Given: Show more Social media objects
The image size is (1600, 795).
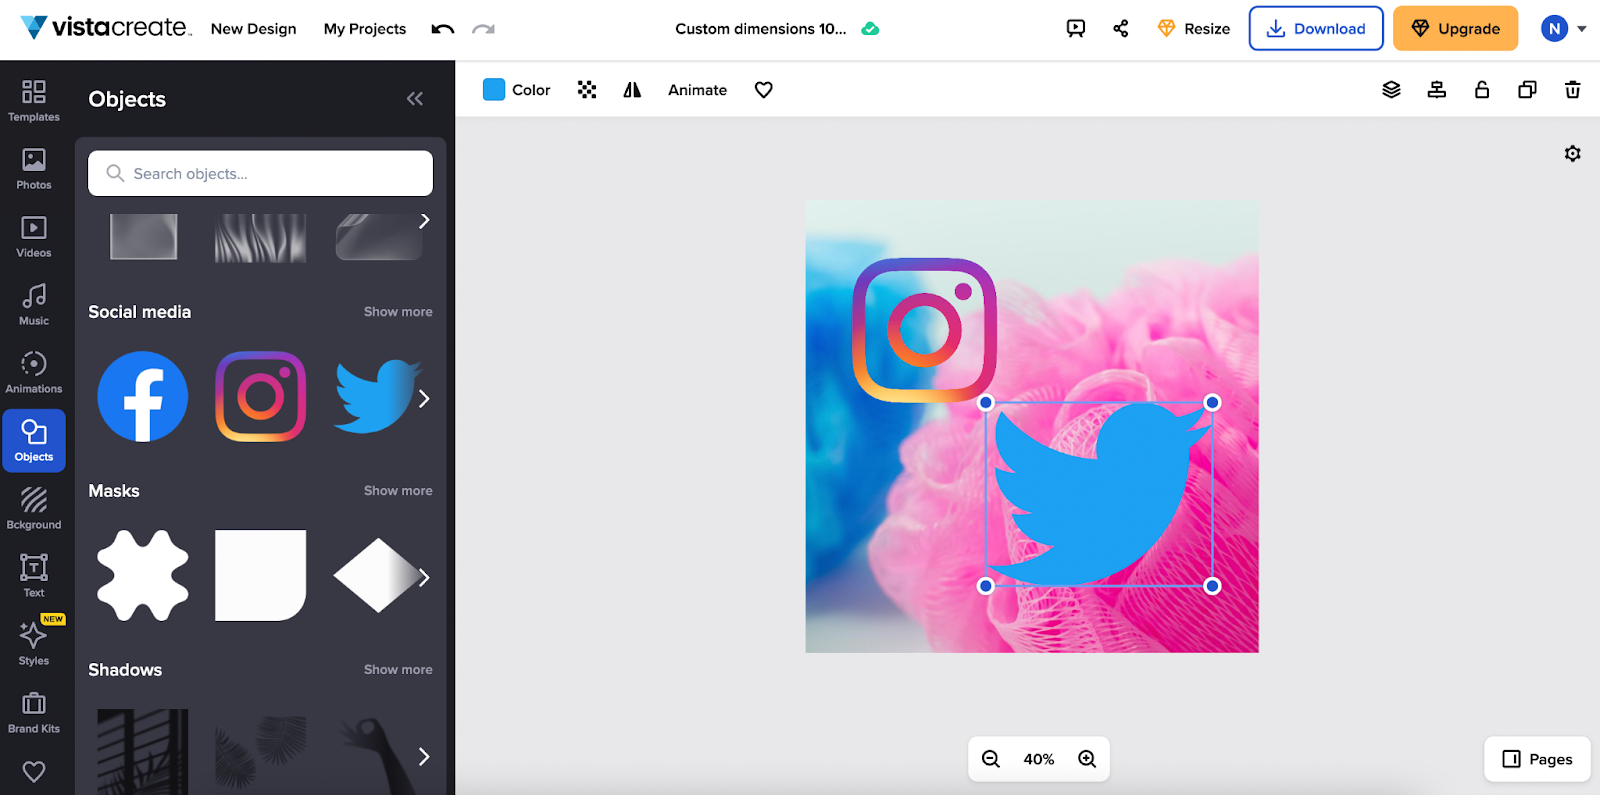Looking at the screenshot, I should 398,312.
